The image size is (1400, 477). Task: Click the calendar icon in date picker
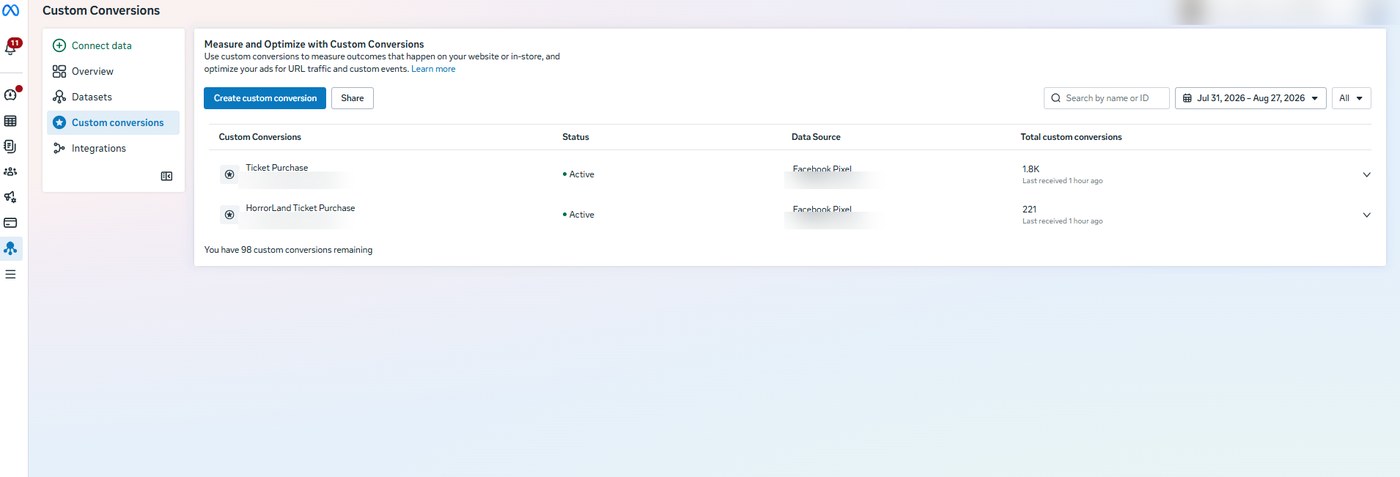tap(1187, 98)
